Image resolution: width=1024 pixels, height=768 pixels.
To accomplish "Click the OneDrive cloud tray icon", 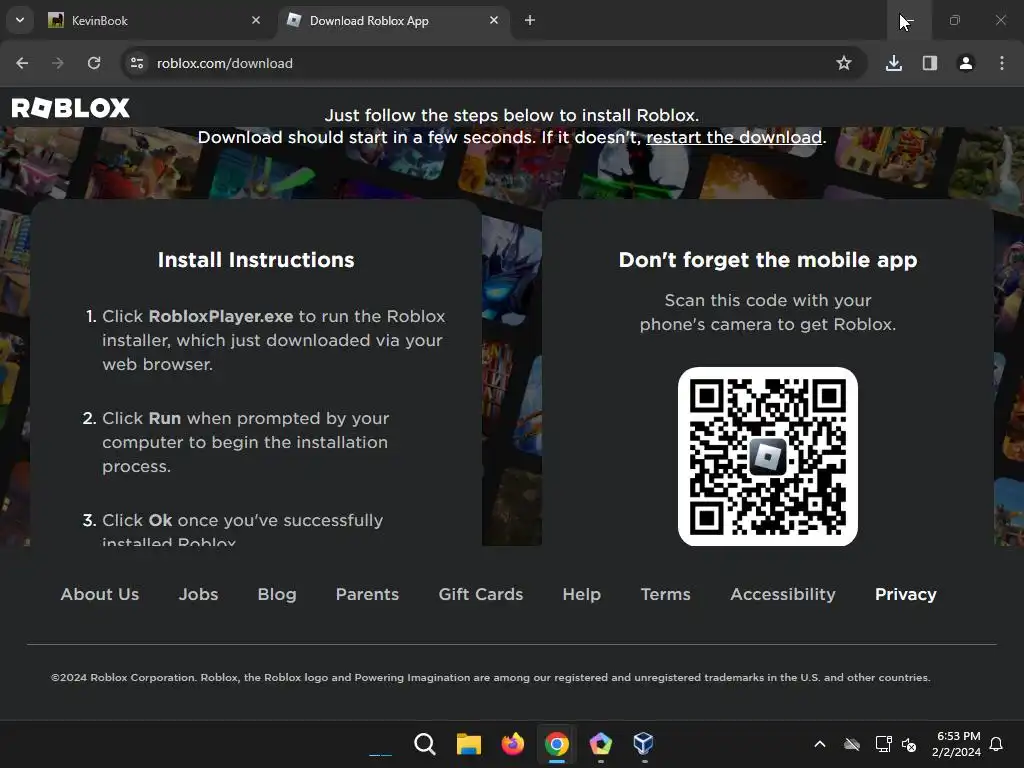I will click(x=852, y=744).
